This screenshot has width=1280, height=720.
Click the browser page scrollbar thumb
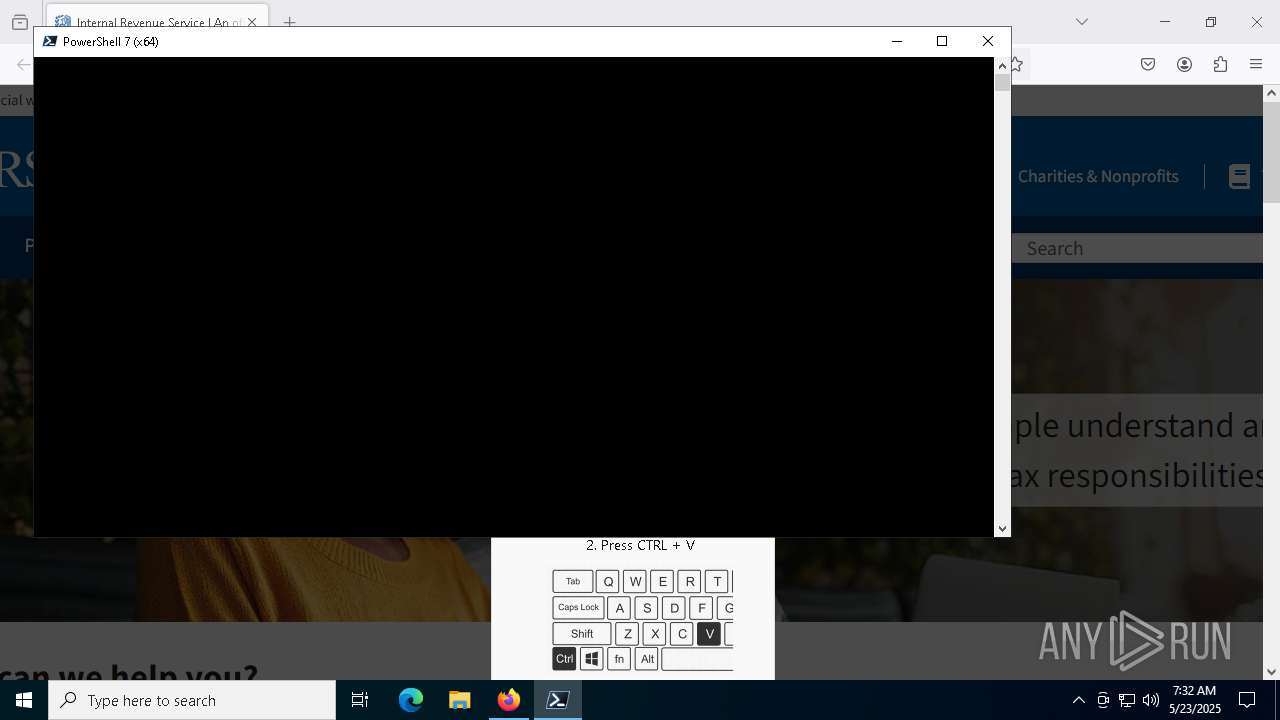click(x=1271, y=152)
